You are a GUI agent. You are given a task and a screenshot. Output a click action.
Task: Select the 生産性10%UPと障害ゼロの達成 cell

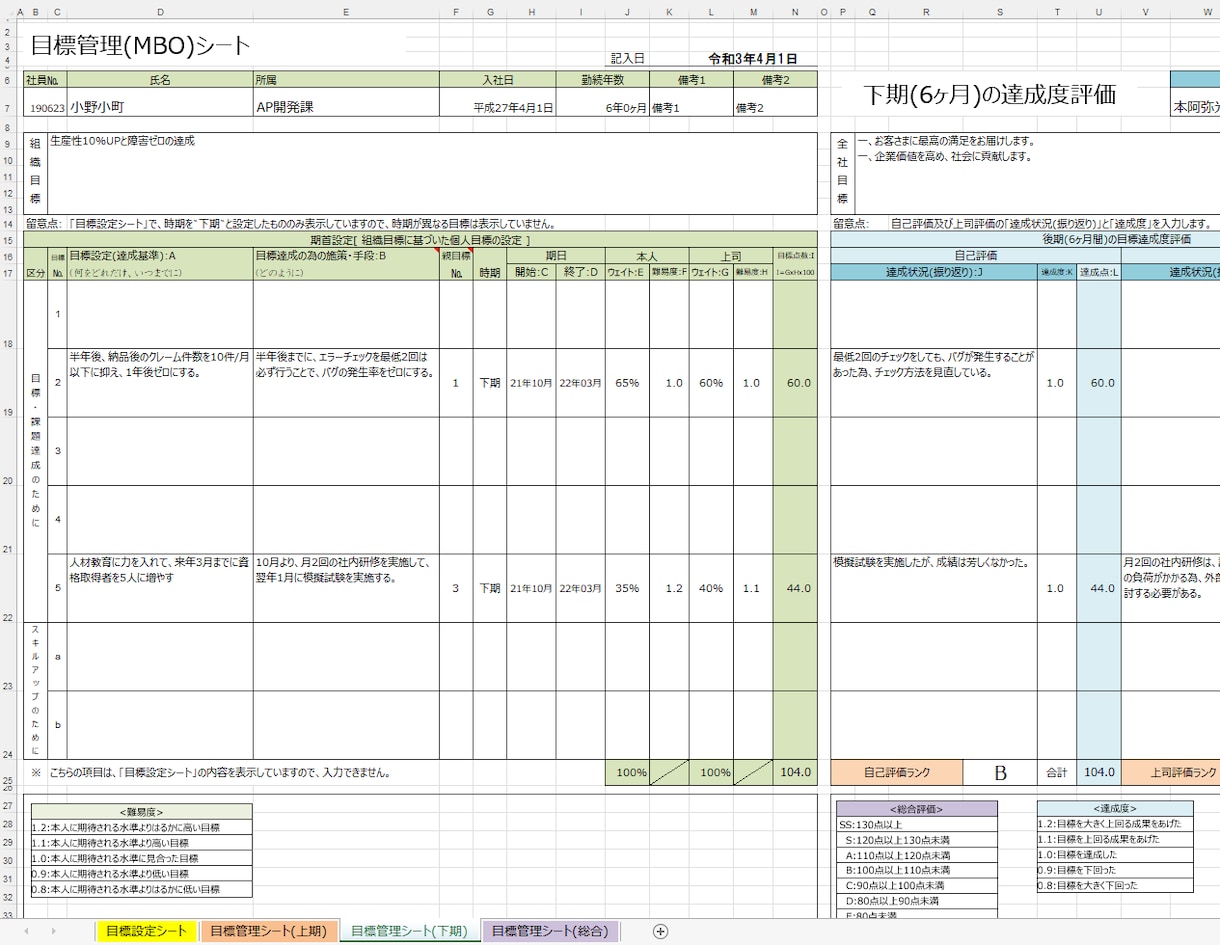[432, 173]
